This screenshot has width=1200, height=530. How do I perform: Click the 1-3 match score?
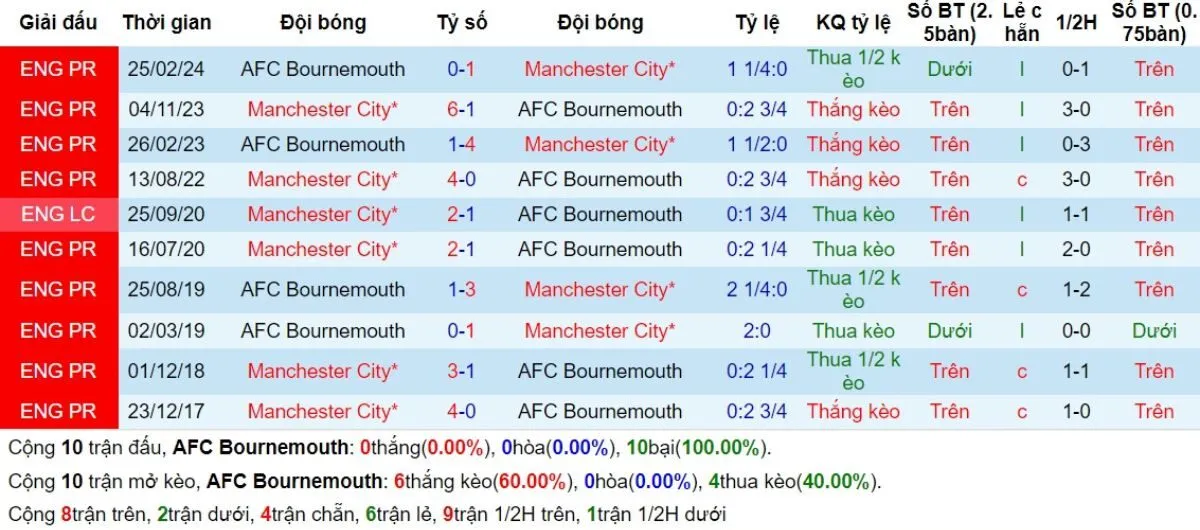click(x=461, y=289)
